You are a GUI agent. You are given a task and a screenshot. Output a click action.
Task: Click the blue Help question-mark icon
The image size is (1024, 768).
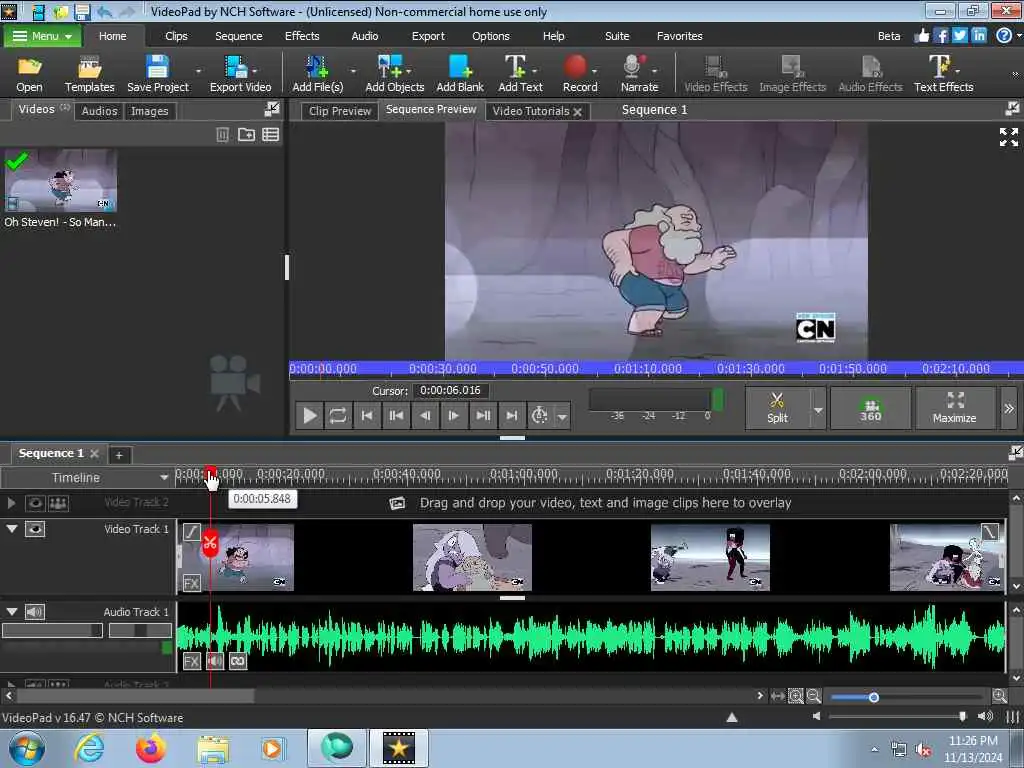(x=1004, y=36)
